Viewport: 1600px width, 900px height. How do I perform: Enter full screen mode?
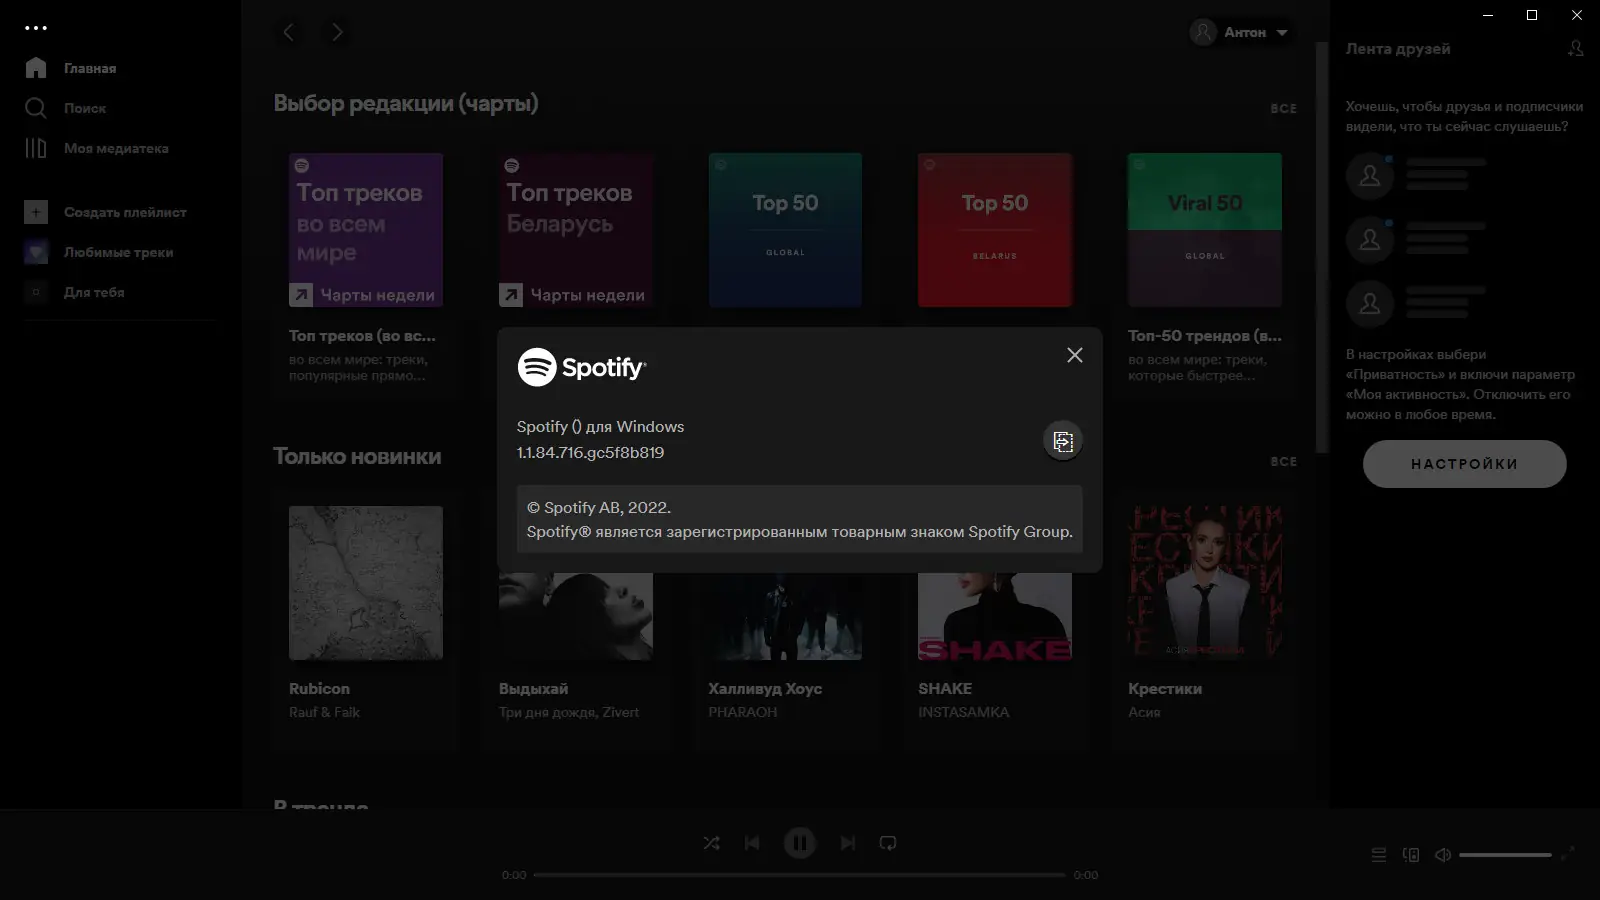[1568, 853]
